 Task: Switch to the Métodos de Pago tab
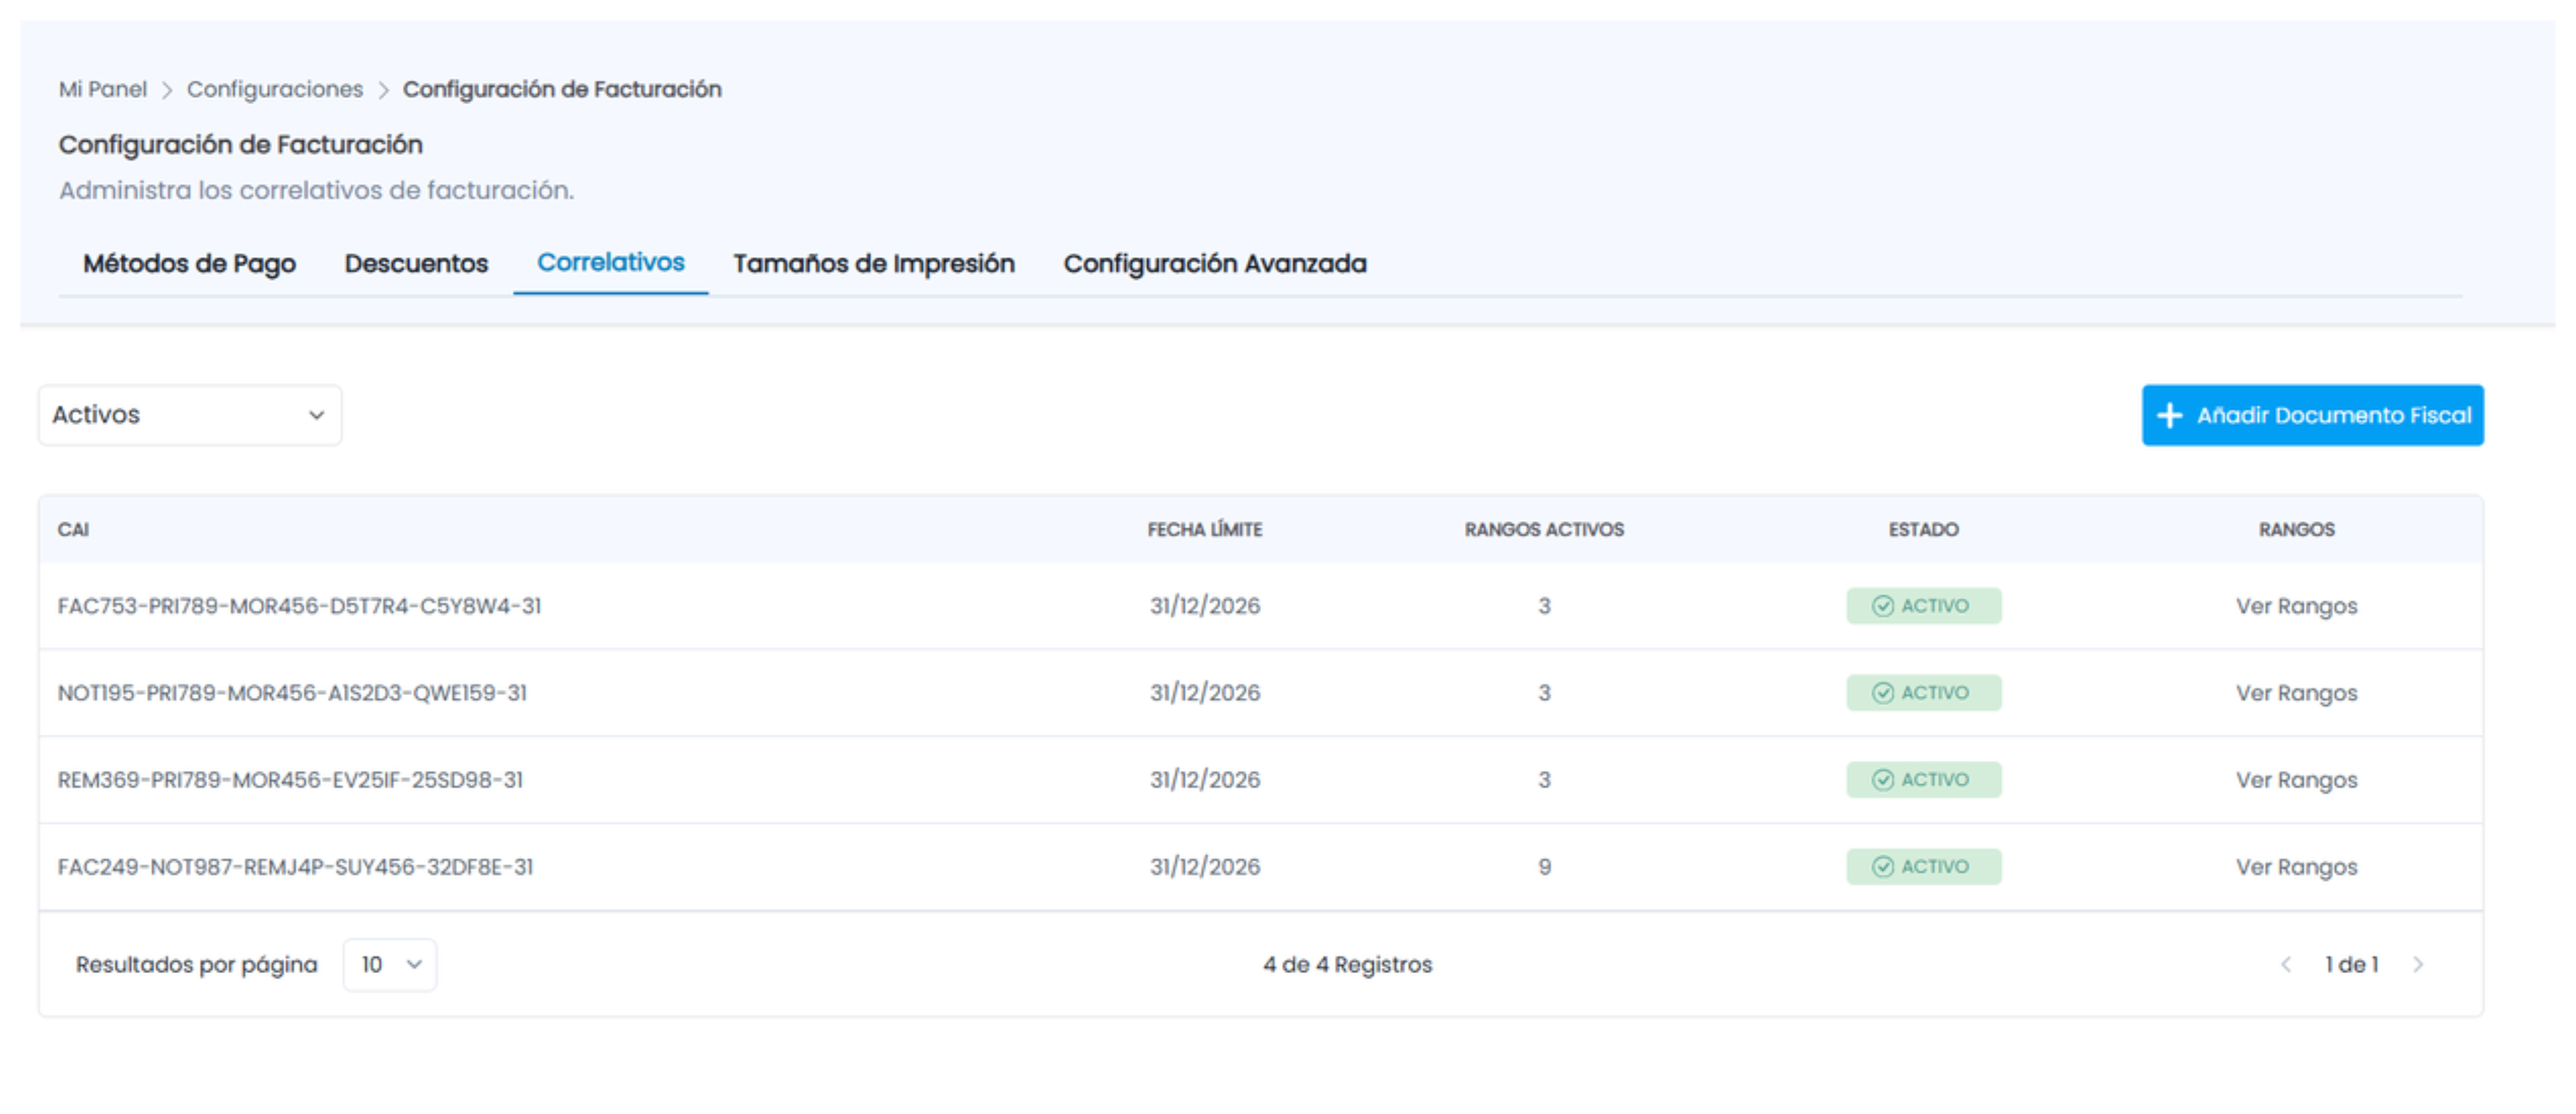(x=189, y=264)
